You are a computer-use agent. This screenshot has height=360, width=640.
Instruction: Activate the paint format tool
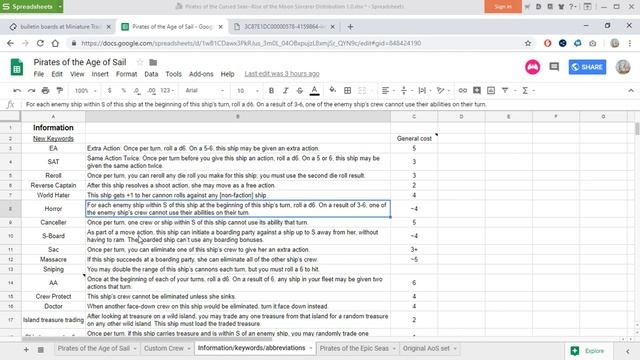tap(60, 91)
